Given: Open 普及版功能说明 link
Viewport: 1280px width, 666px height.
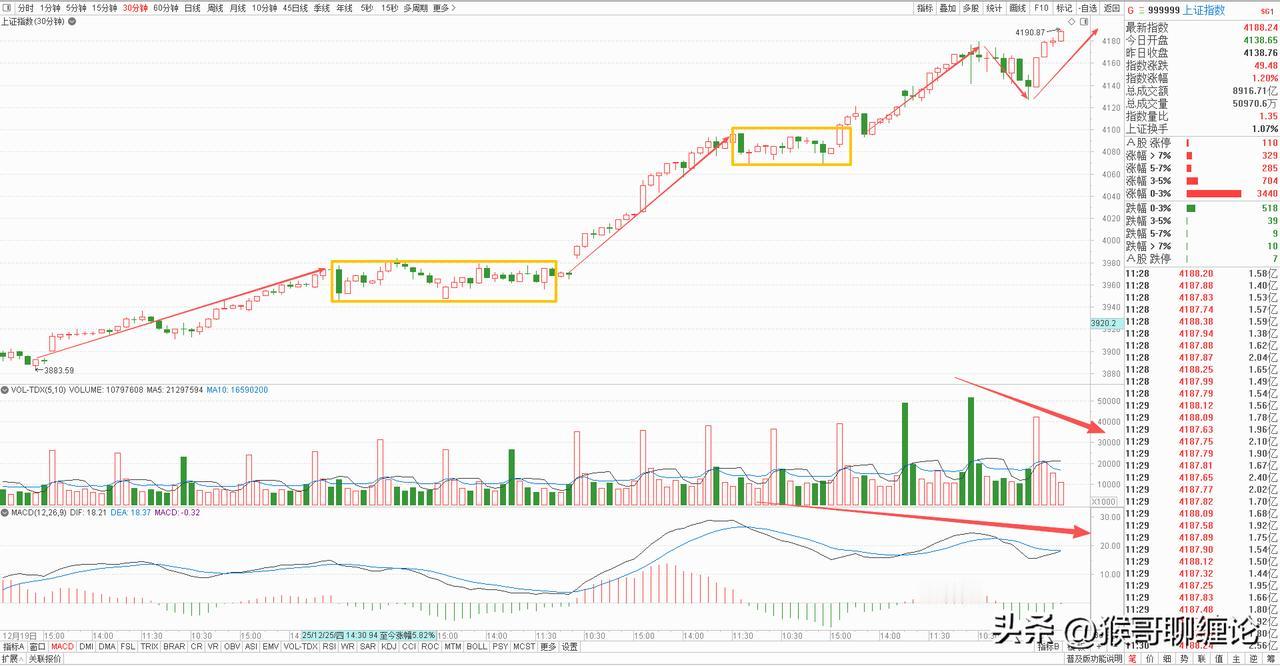Looking at the screenshot, I should click(1094, 659).
